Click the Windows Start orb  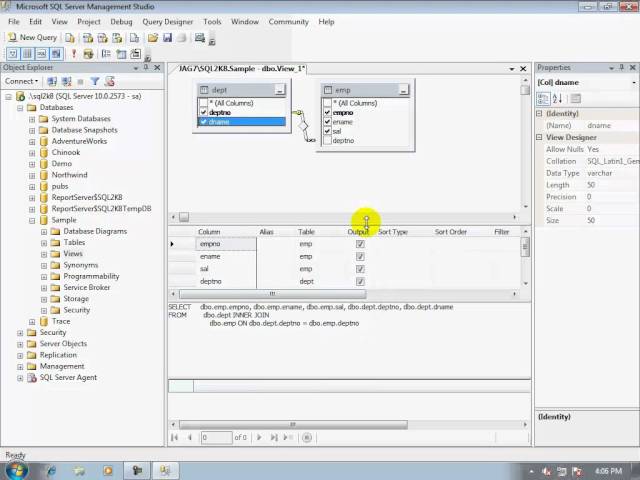click(16, 470)
